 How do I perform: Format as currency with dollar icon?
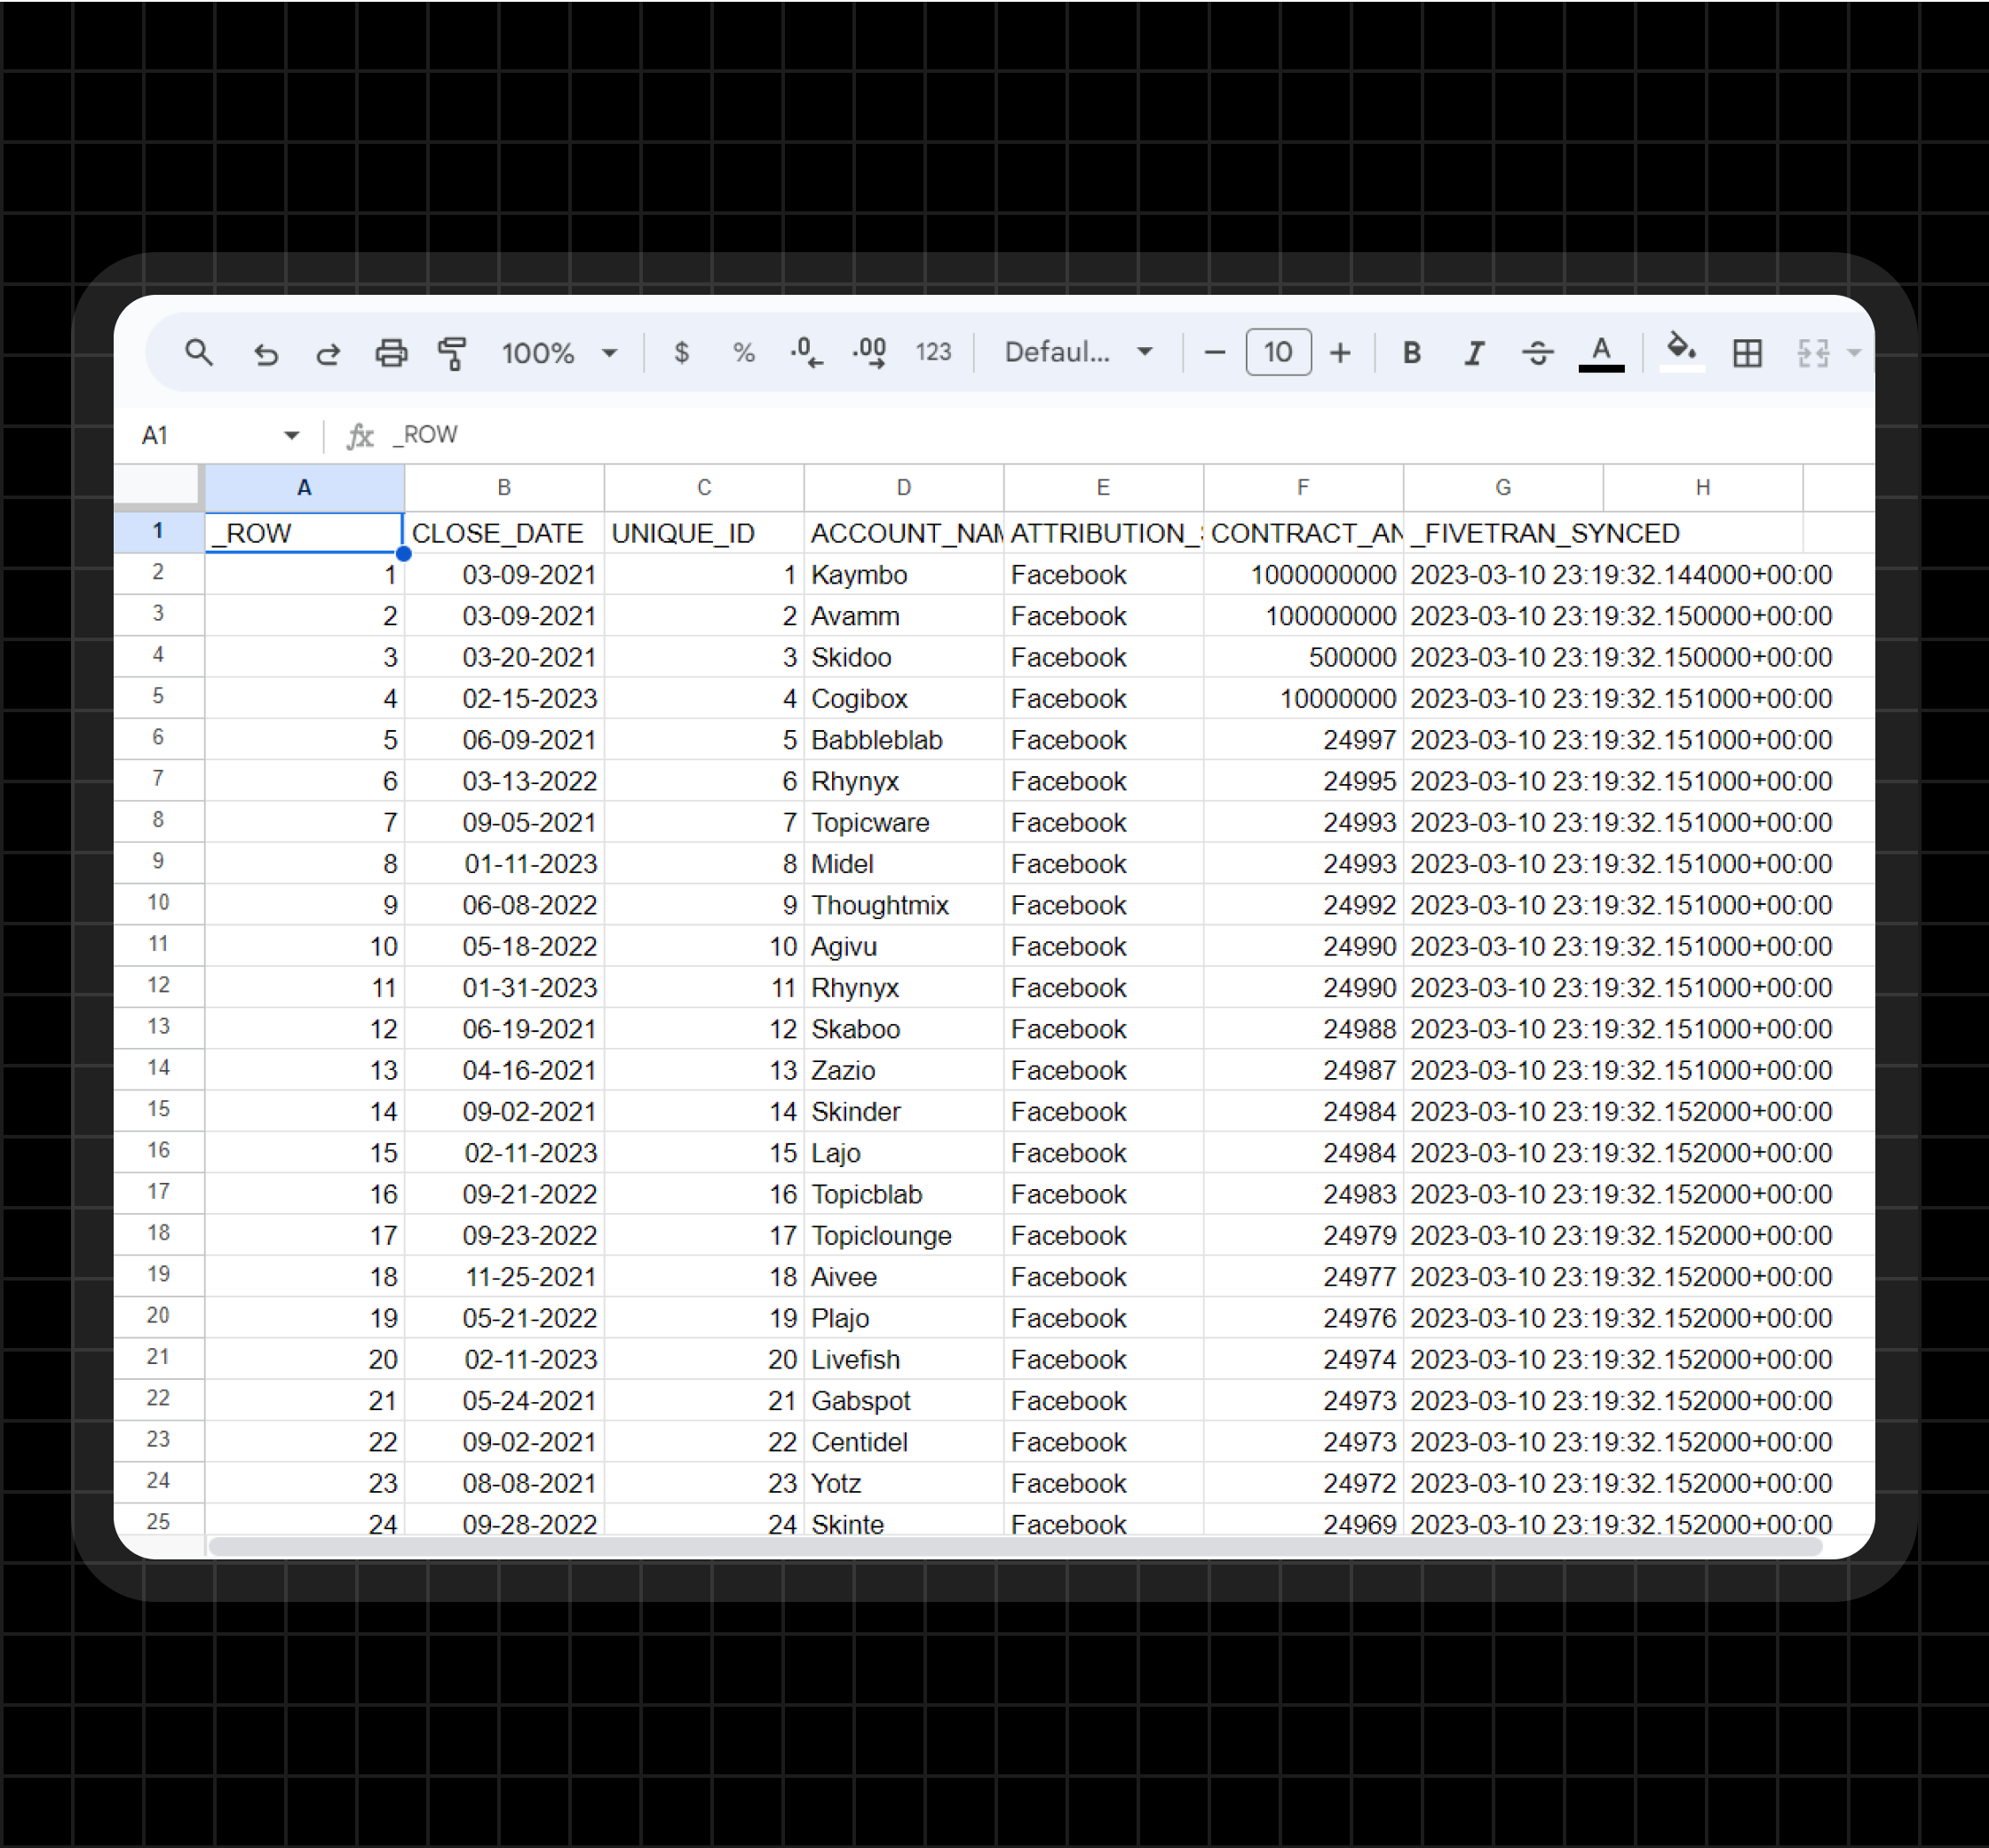click(681, 352)
